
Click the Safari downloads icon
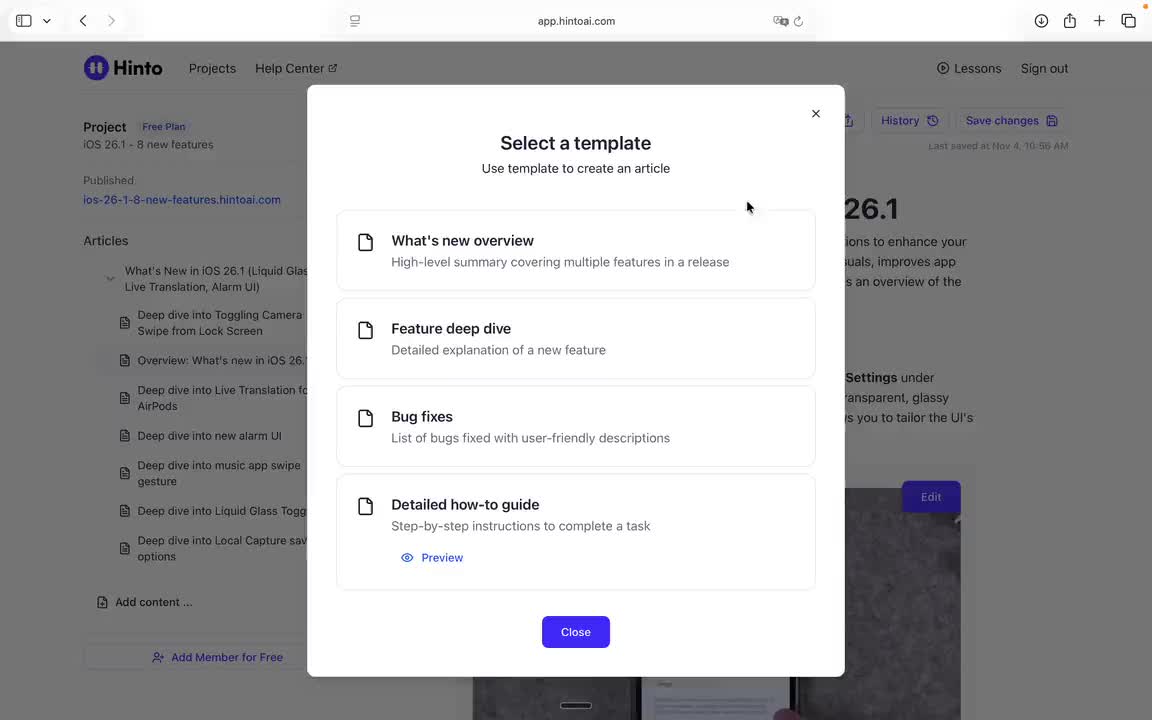[x=1041, y=21]
